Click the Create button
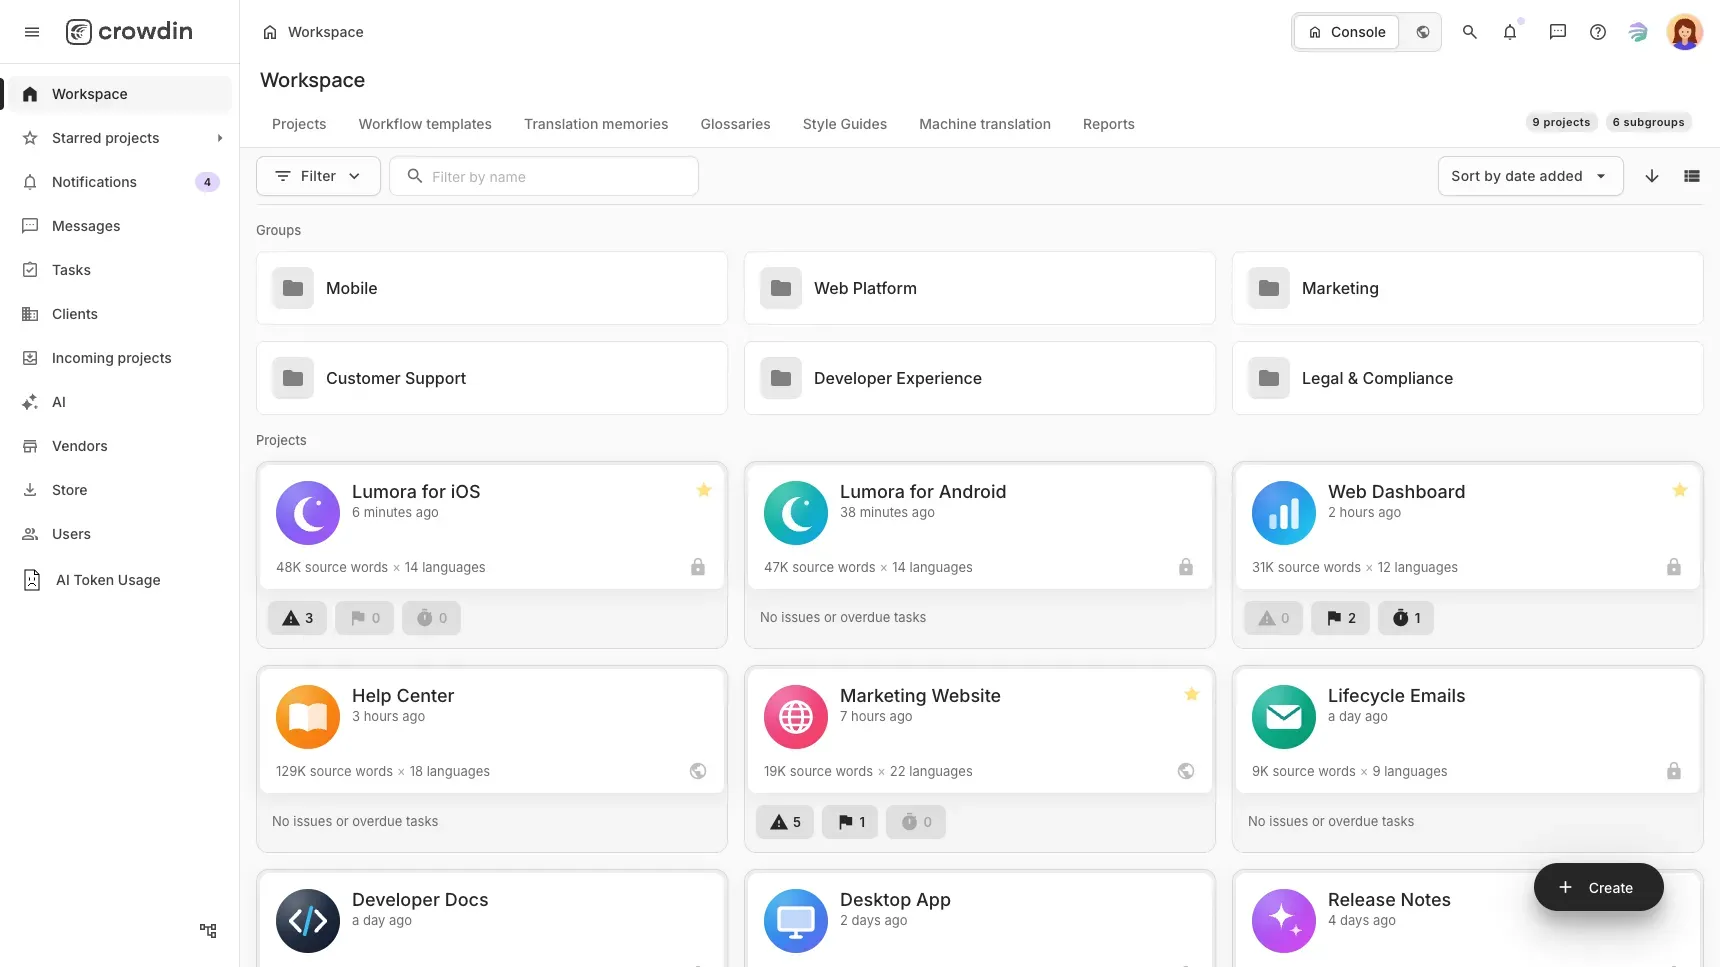 tap(1598, 887)
